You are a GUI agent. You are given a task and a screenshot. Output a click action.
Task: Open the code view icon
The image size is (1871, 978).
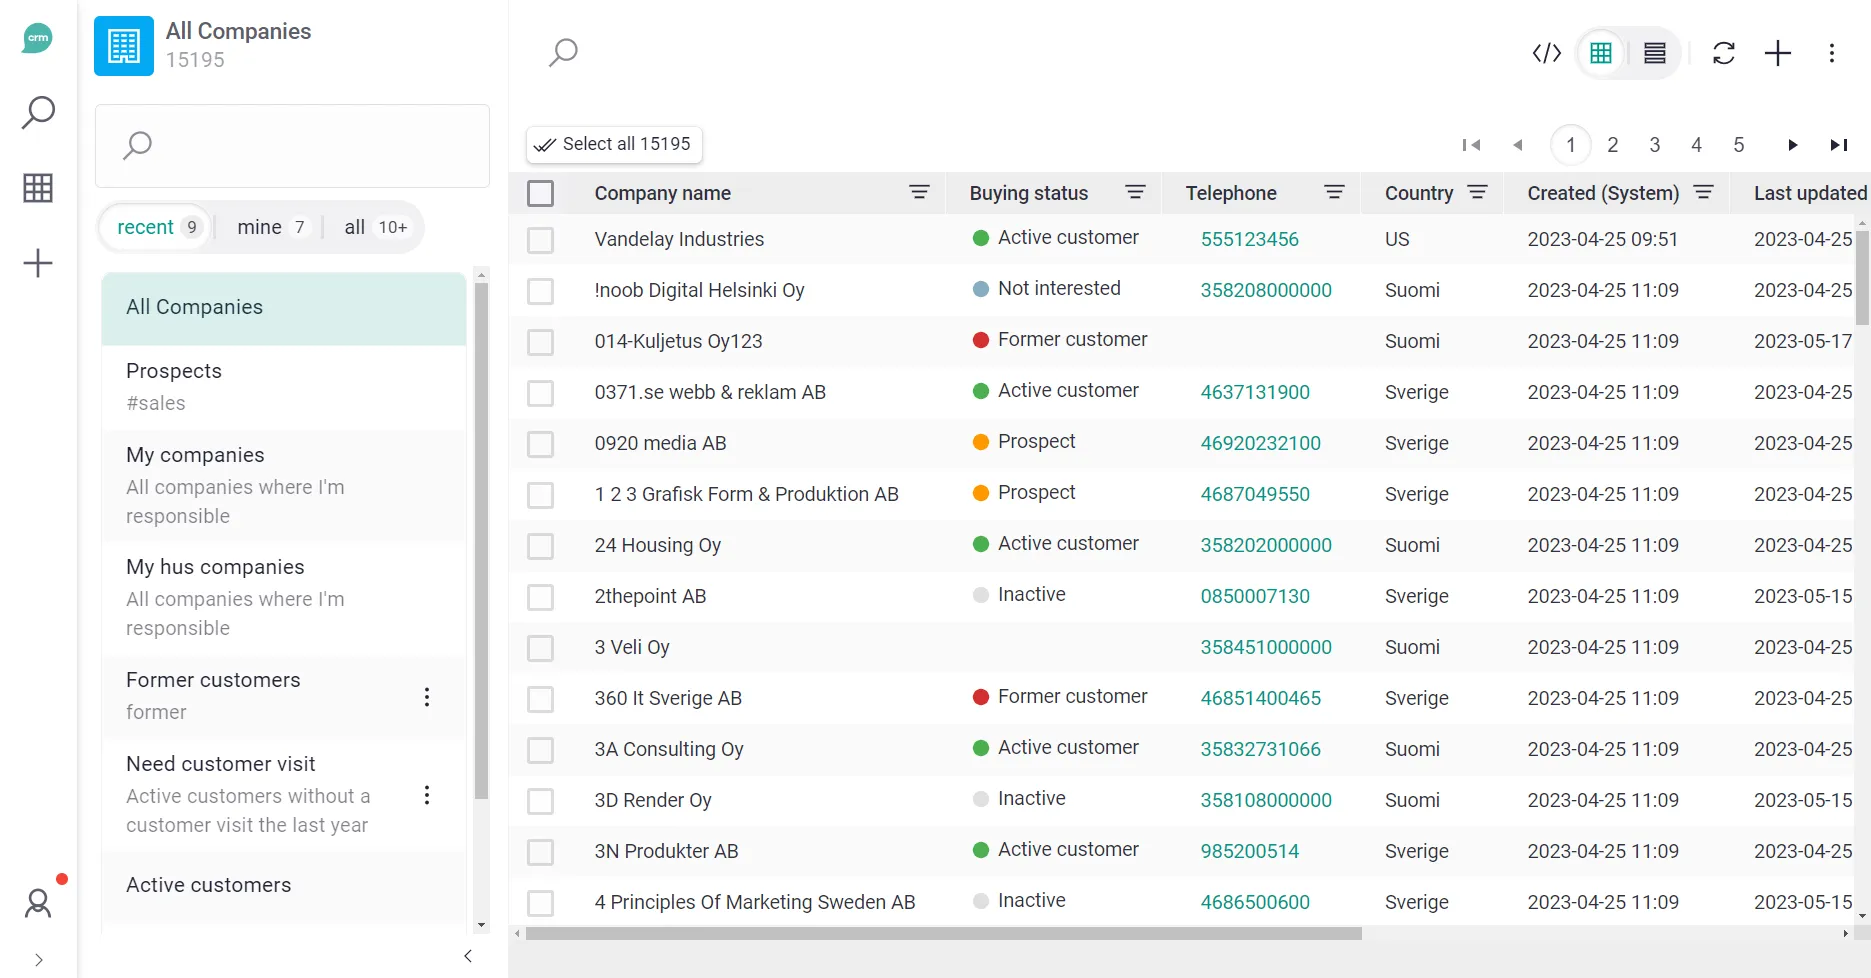click(1546, 53)
